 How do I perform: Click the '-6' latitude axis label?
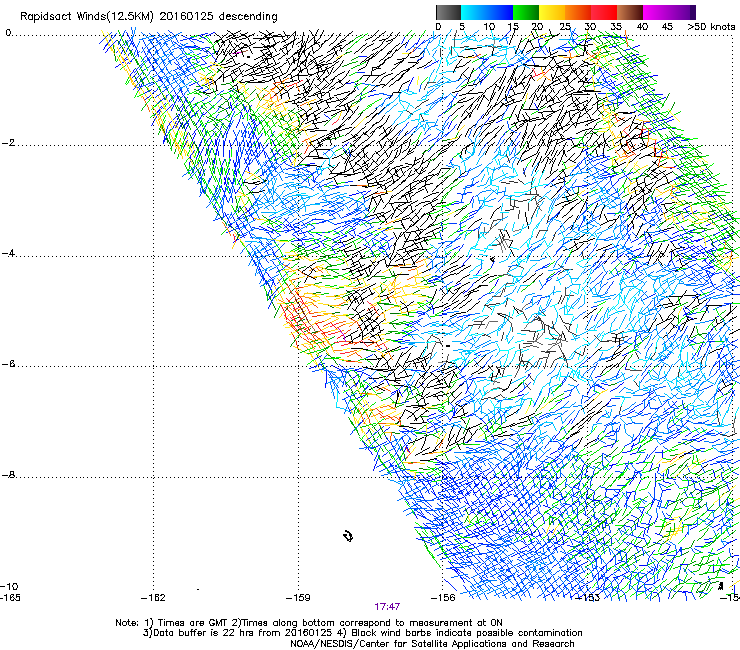(8, 364)
